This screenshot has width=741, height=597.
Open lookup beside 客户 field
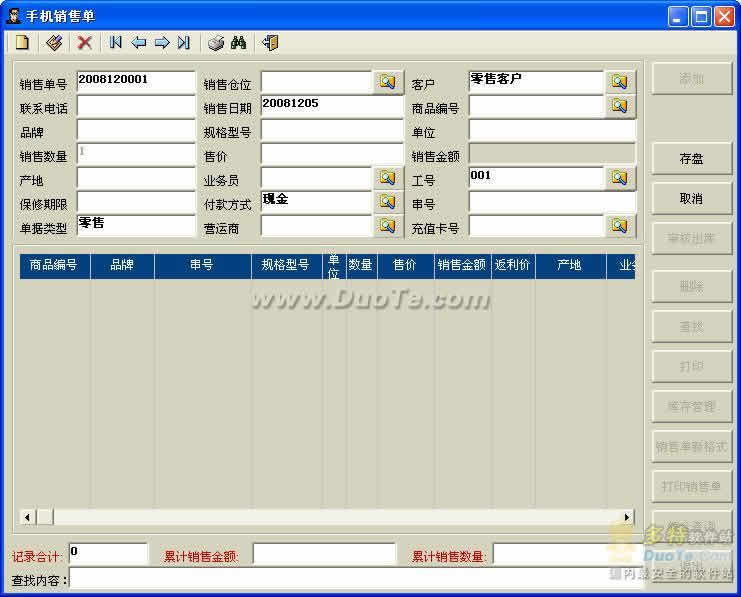click(619, 81)
